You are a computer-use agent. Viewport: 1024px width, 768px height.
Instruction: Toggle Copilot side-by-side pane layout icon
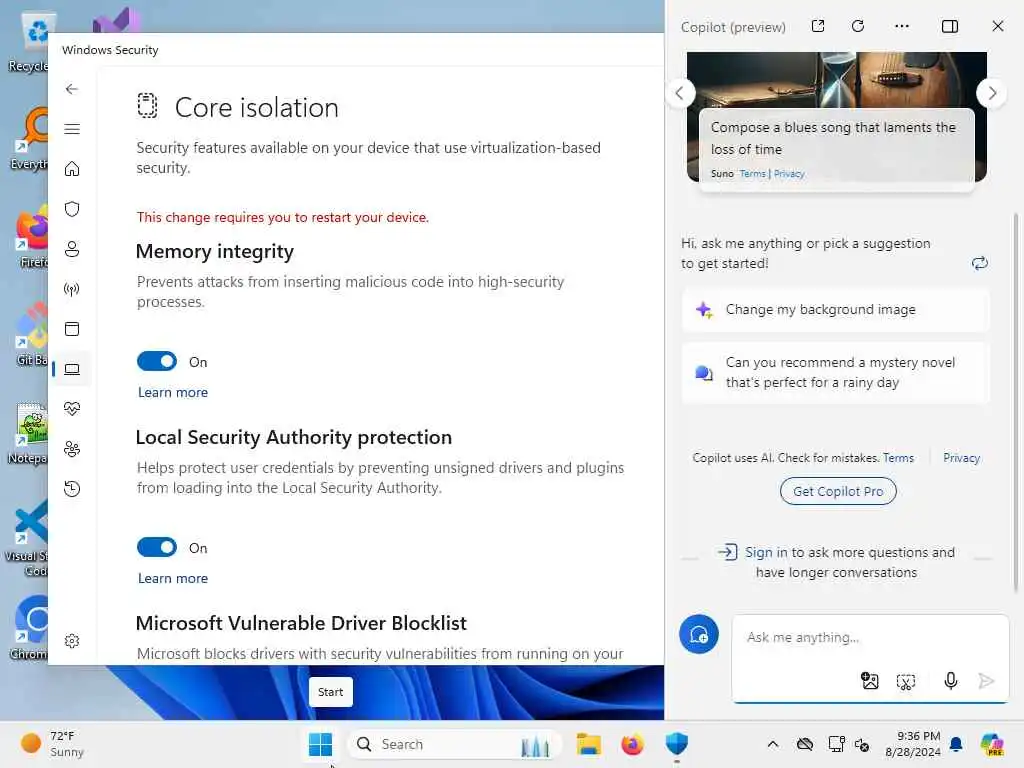pos(950,26)
